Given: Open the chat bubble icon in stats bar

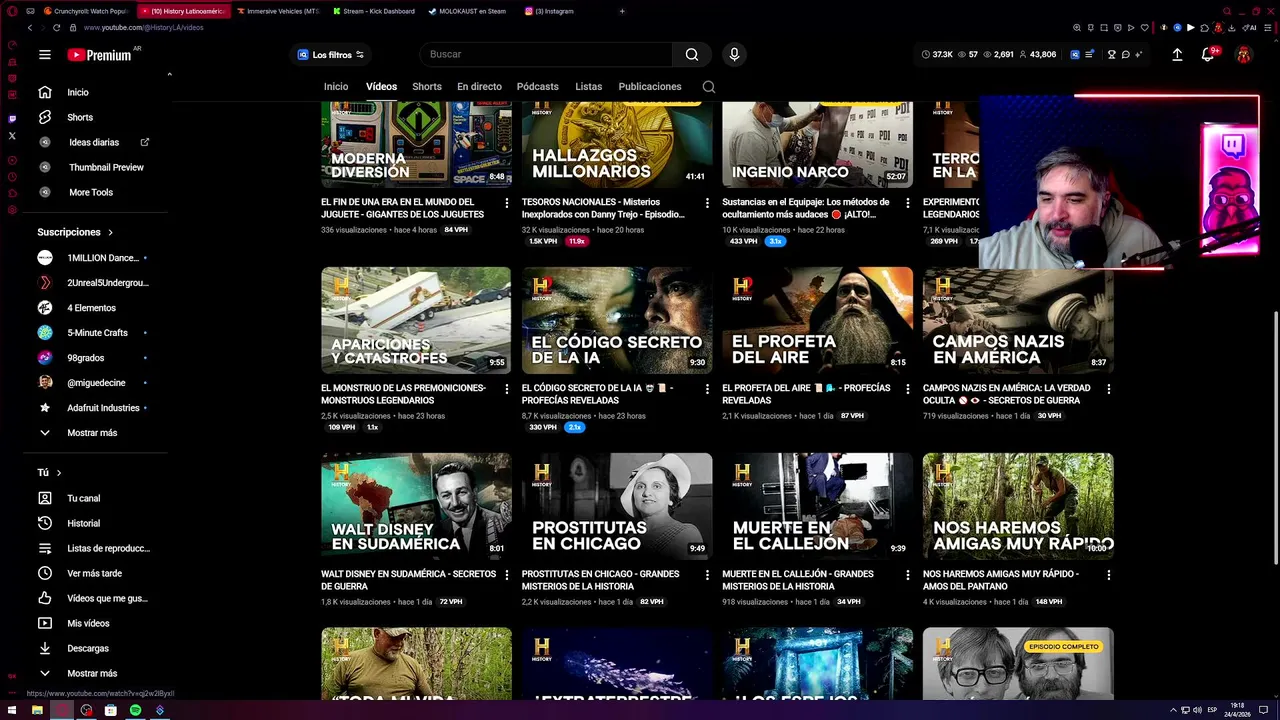Looking at the screenshot, I should 1125,55.
